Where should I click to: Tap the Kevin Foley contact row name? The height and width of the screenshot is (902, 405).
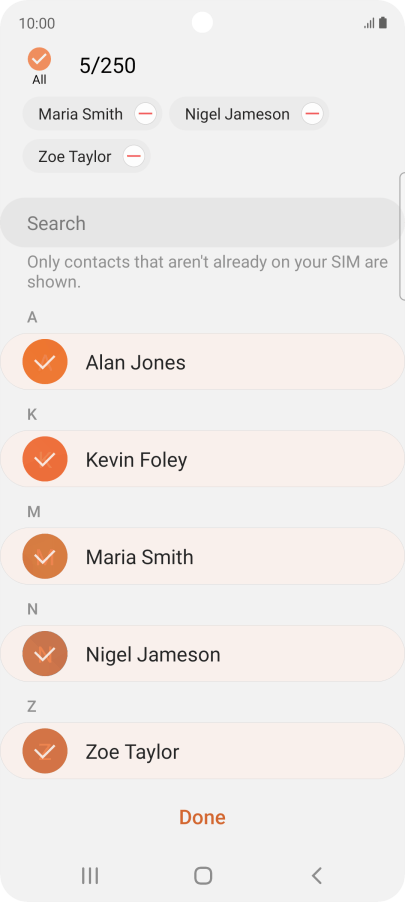pos(136,460)
